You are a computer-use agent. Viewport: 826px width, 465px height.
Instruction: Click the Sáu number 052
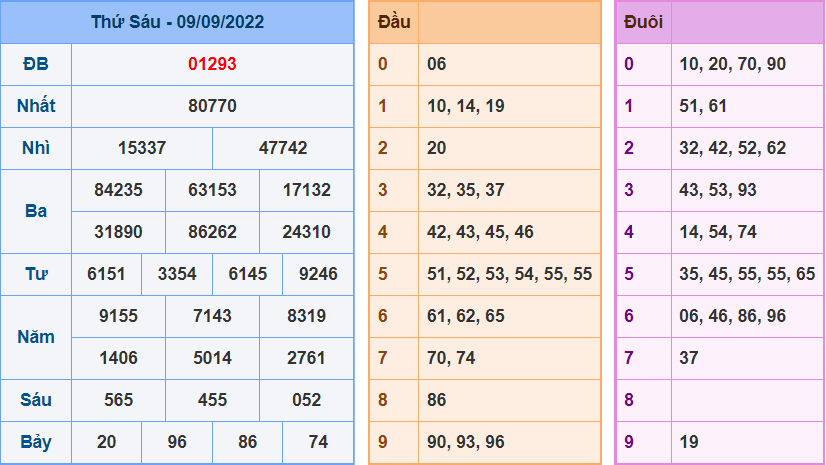coord(307,400)
